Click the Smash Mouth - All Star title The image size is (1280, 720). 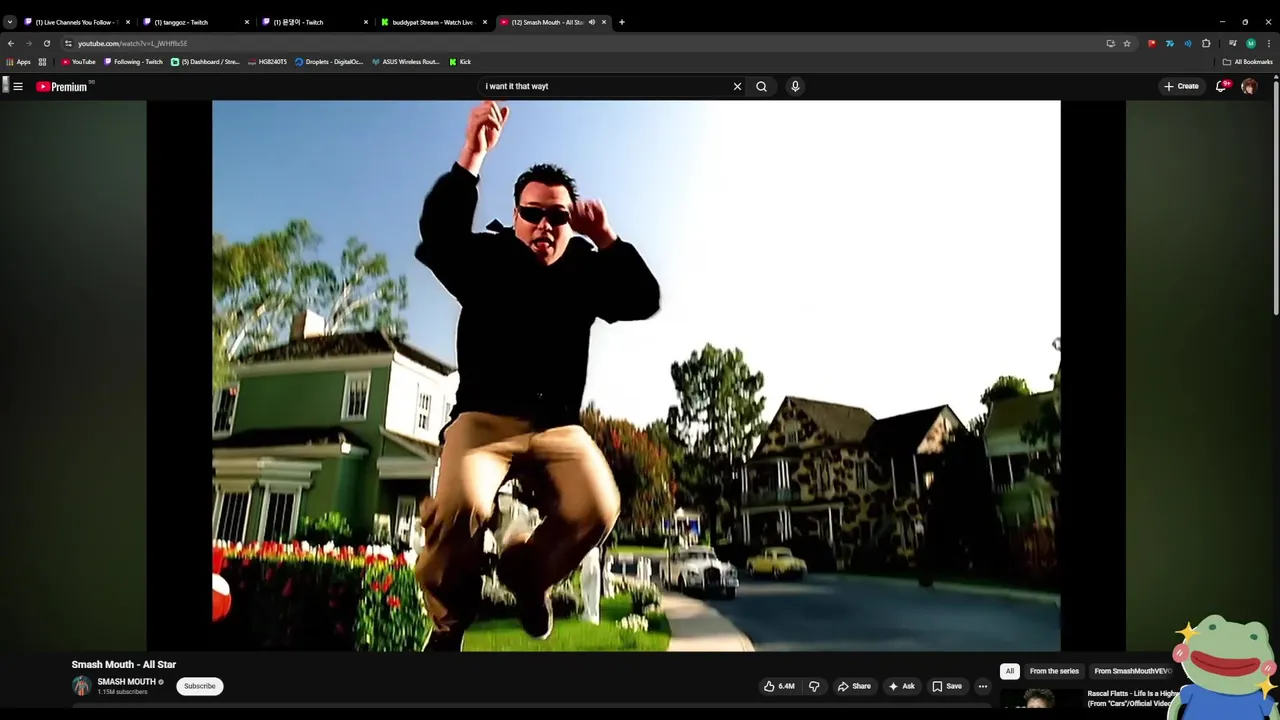tap(124, 664)
